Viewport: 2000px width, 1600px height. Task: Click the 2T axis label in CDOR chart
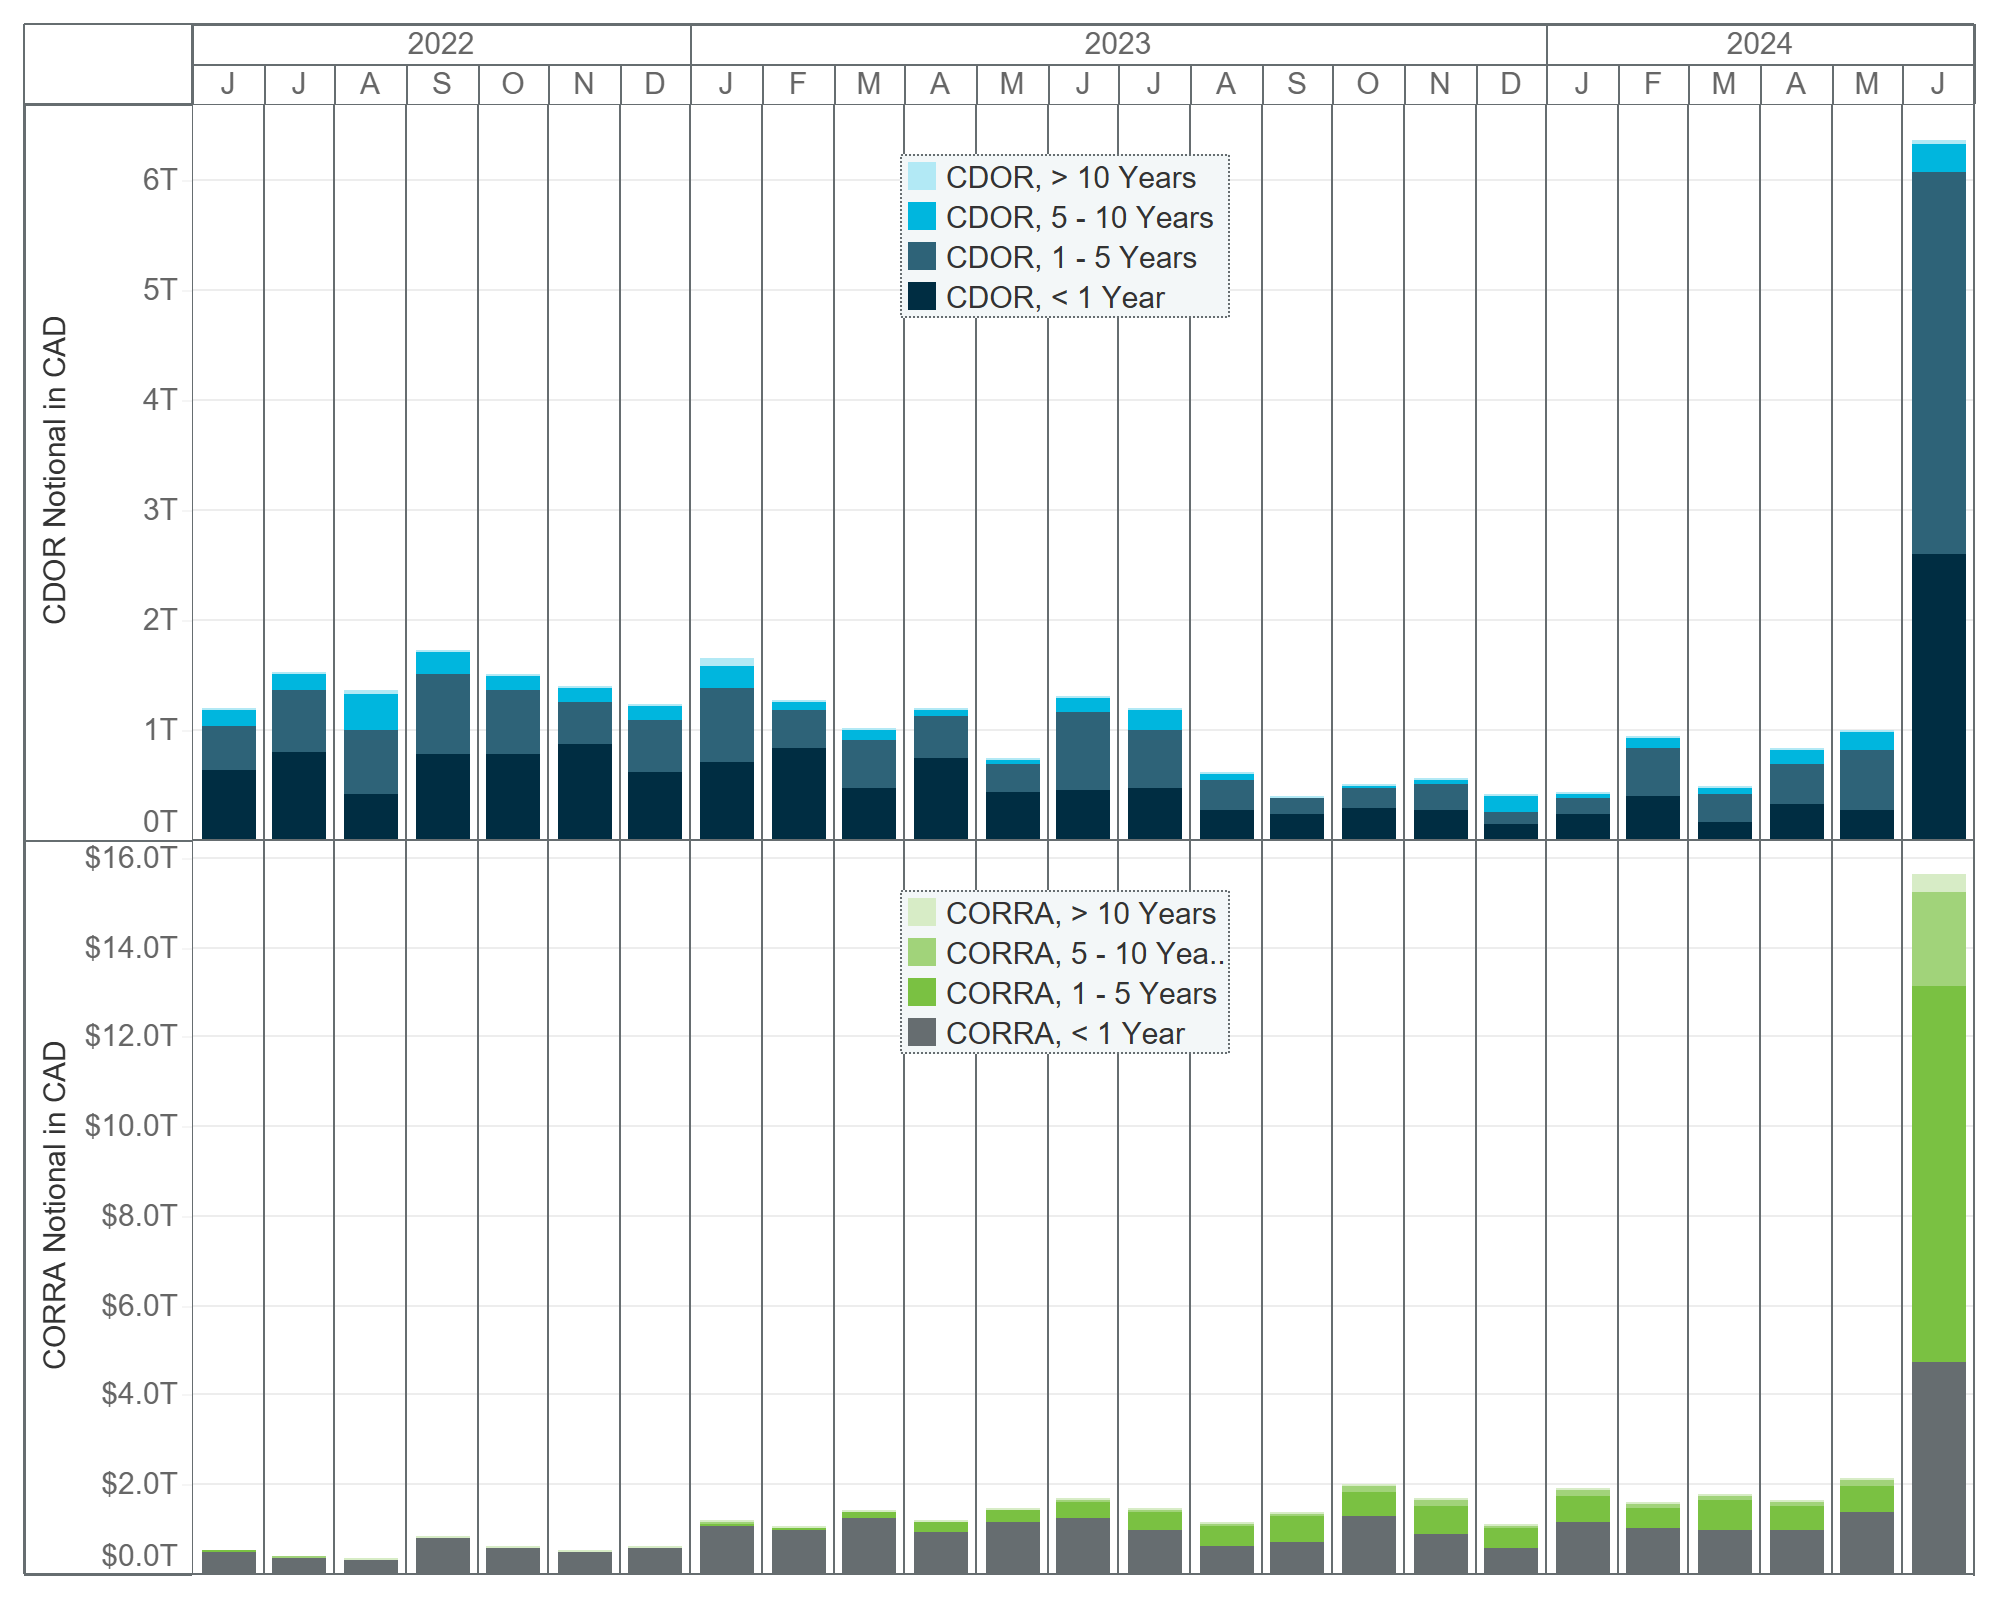[160, 620]
